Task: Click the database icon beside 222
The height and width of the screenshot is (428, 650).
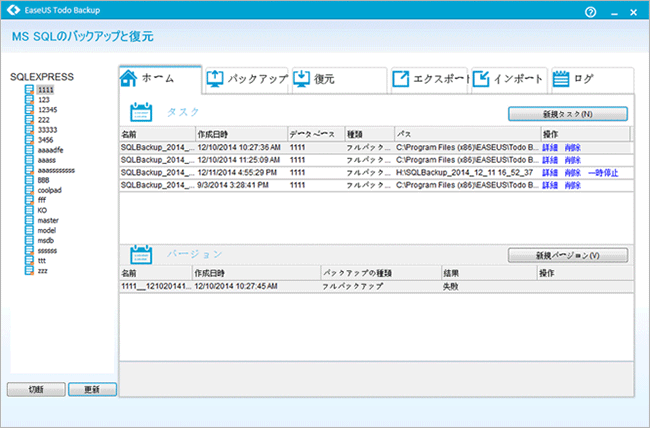Action: coord(29,120)
